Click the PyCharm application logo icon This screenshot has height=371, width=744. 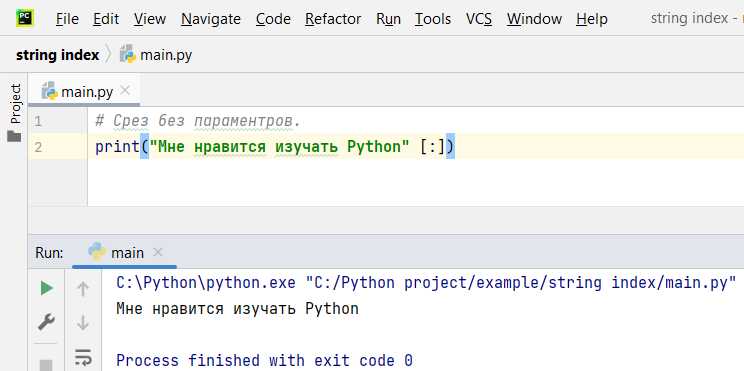[x=24, y=18]
